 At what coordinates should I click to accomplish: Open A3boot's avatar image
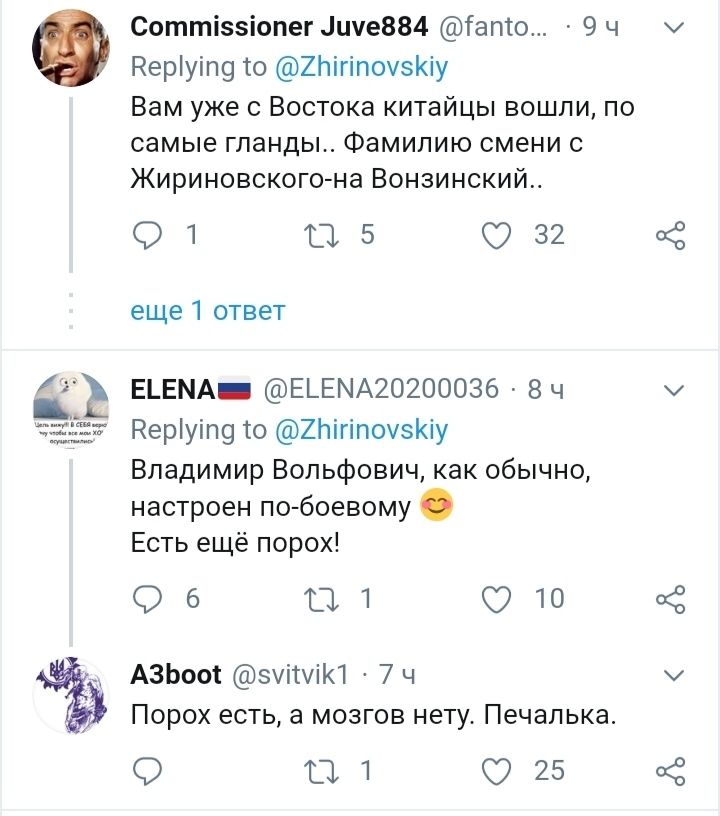70,695
